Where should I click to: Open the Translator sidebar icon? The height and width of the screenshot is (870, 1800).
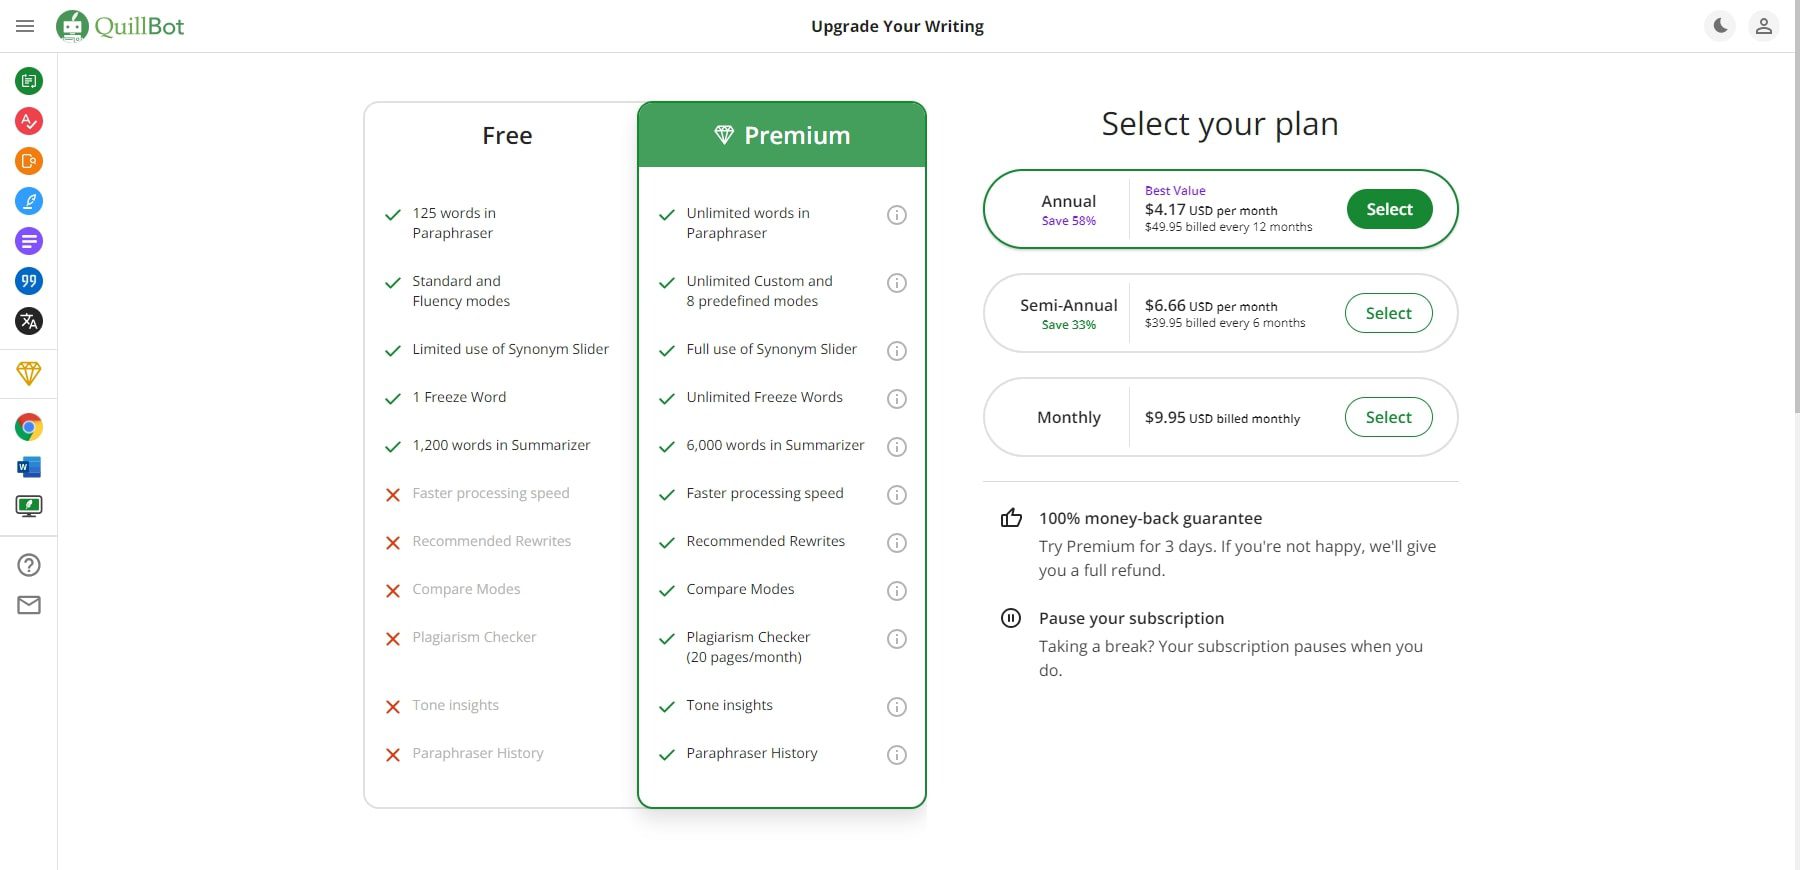(29, 321)
